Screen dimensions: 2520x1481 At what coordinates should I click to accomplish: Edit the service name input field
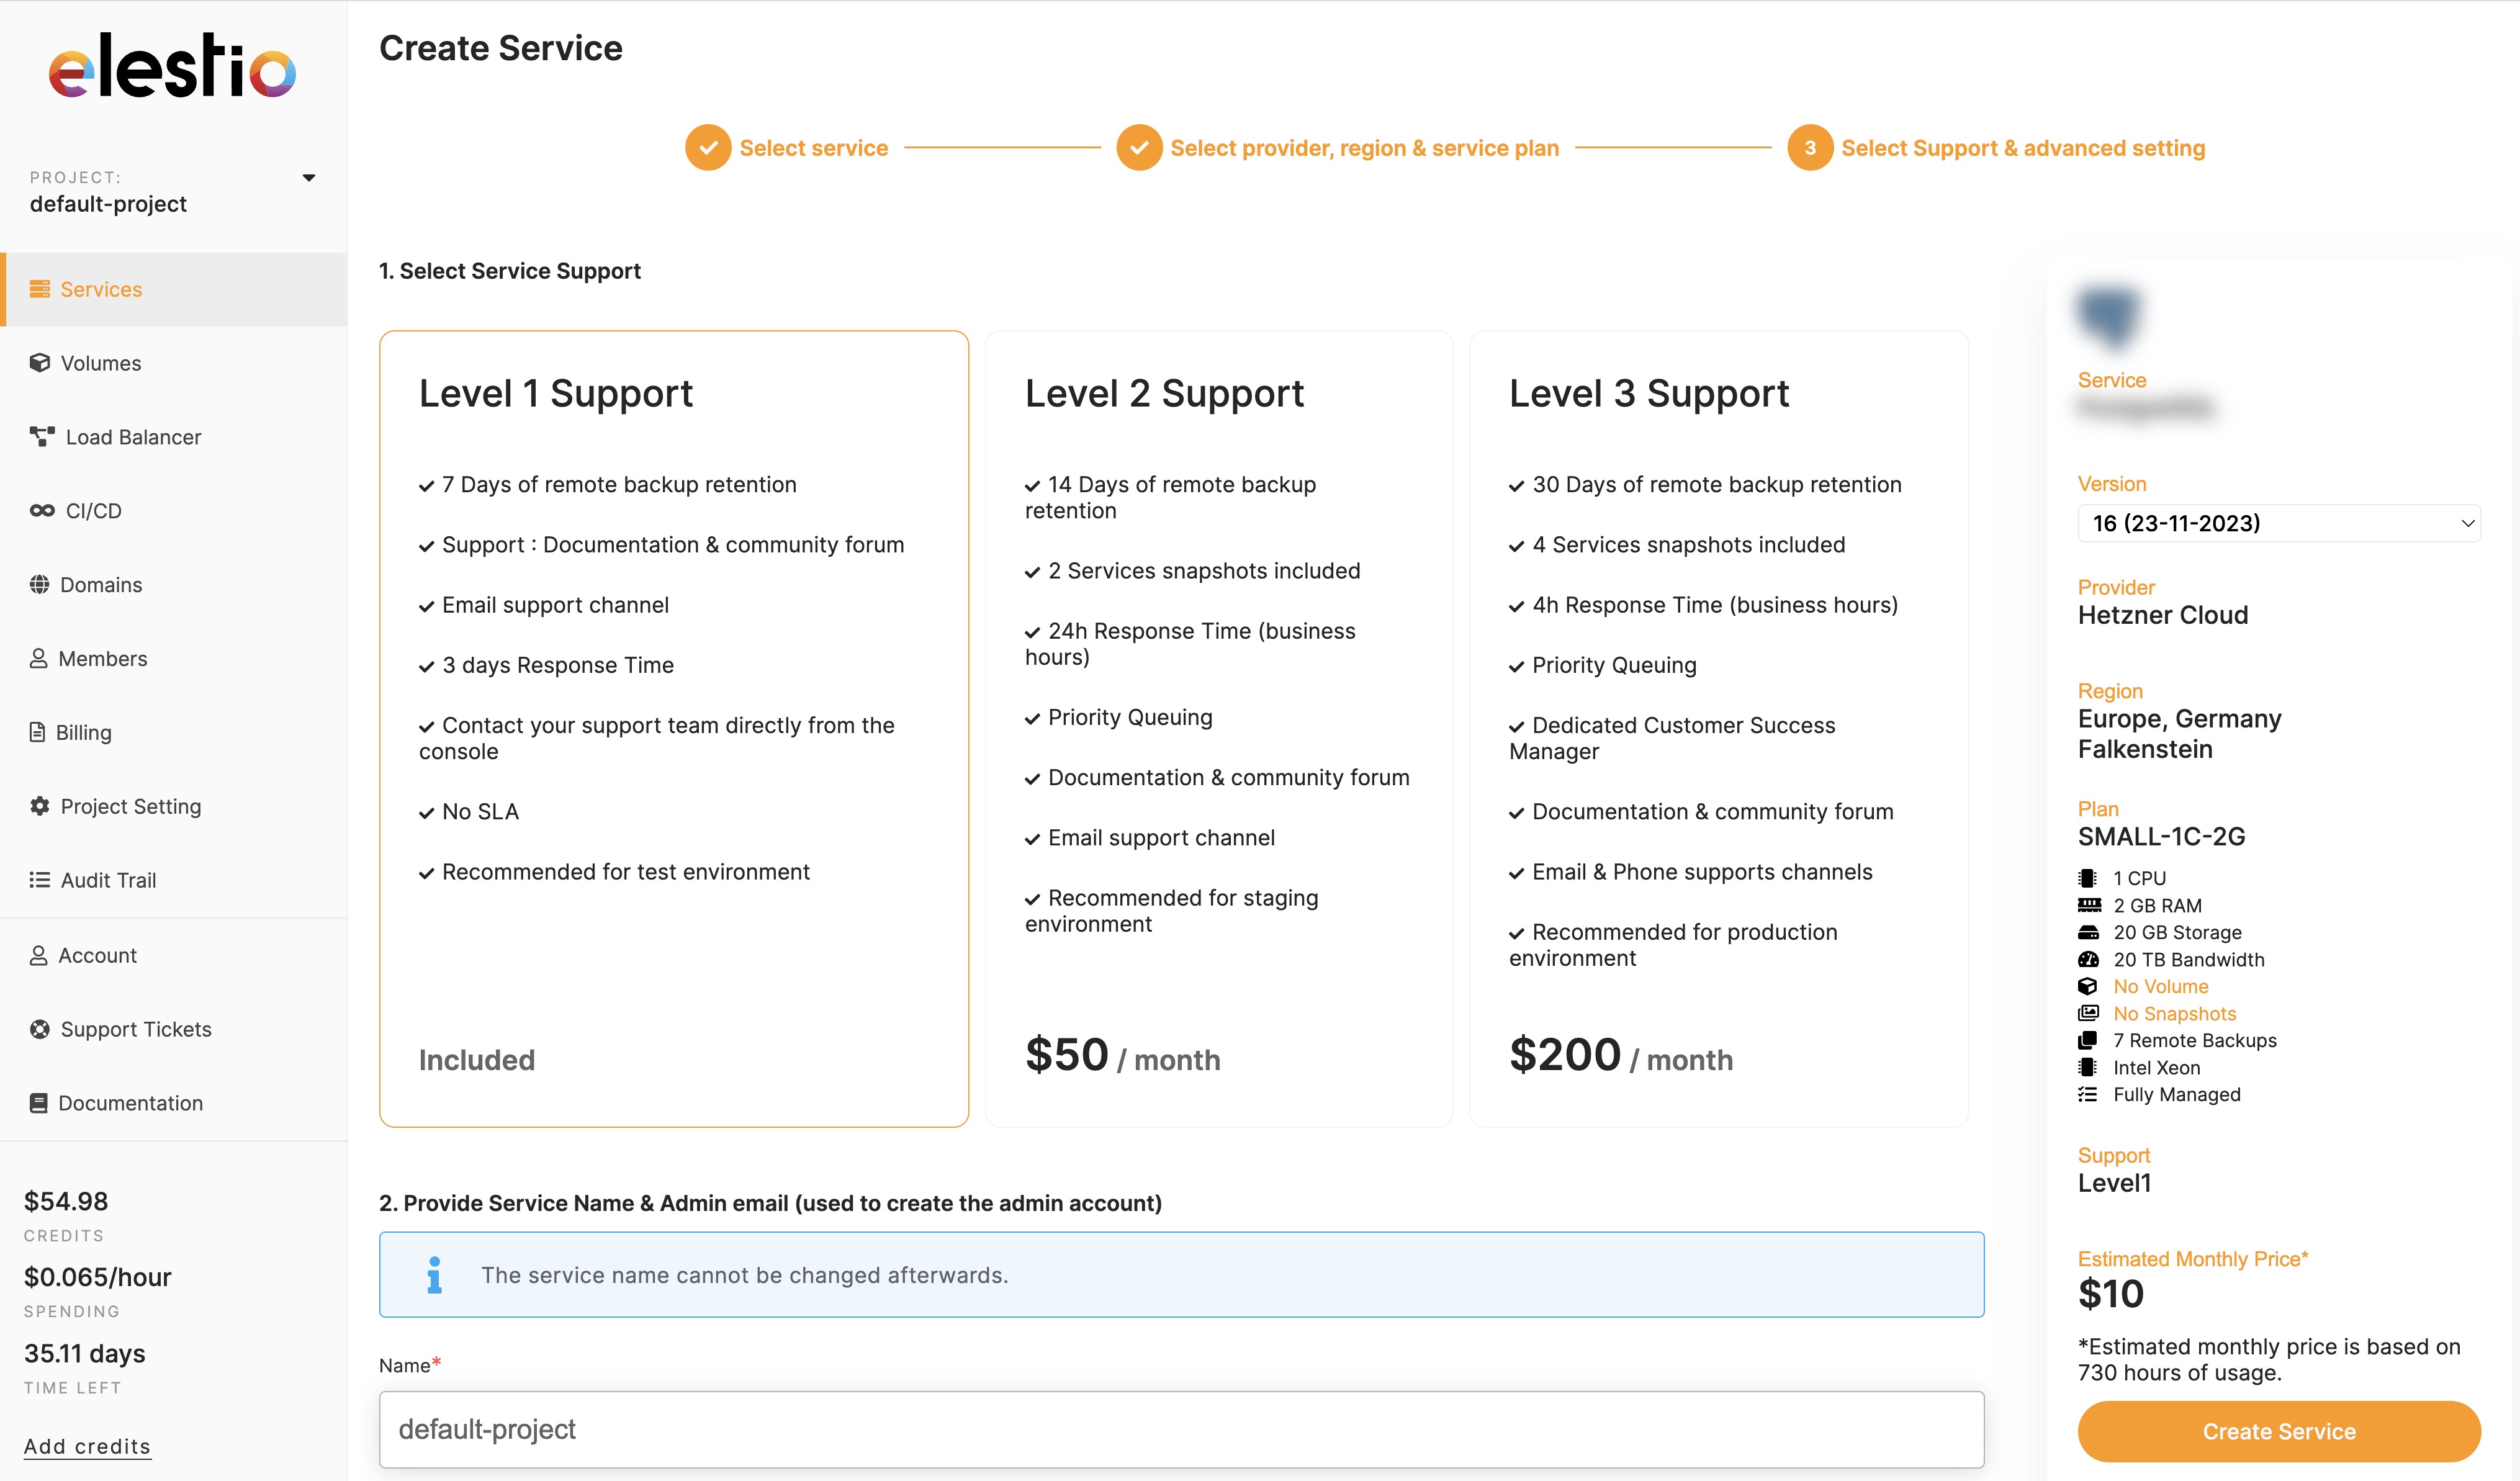(x=1180, y=1429)
